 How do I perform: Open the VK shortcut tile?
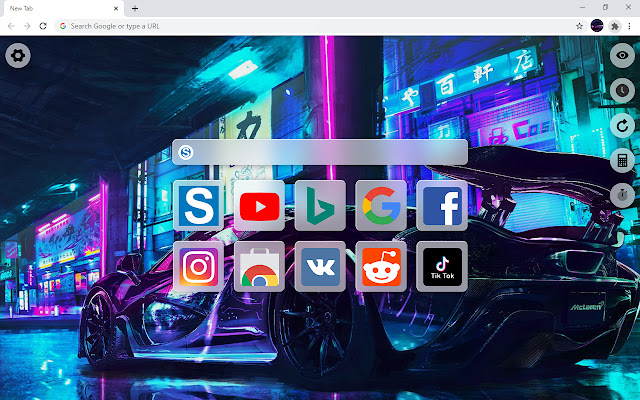point(320,267)
